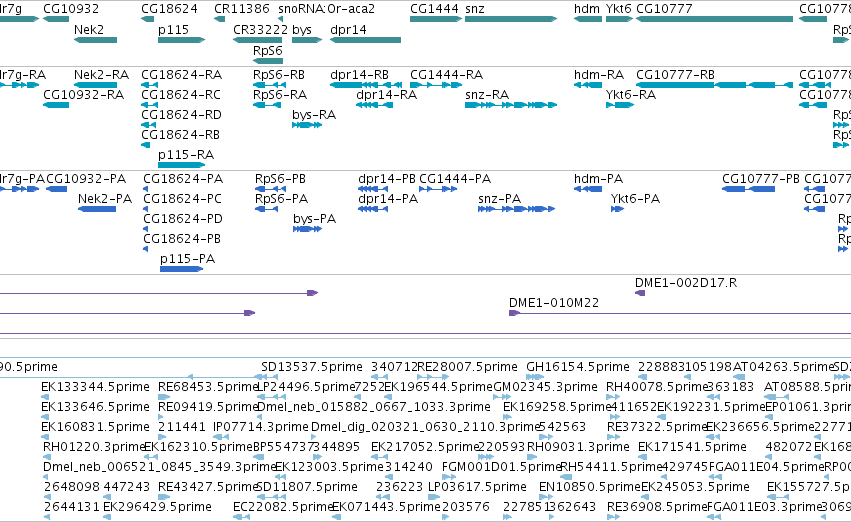Select the dpr14-PB coding sequence
Screen dimensions: 851x522
pyautogui.click(x=373, y=189)
